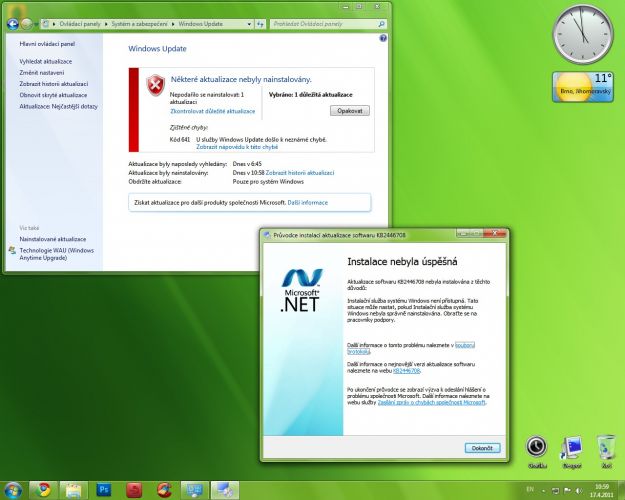Click Action Center flag in system tray

click(x=567, y=490)
